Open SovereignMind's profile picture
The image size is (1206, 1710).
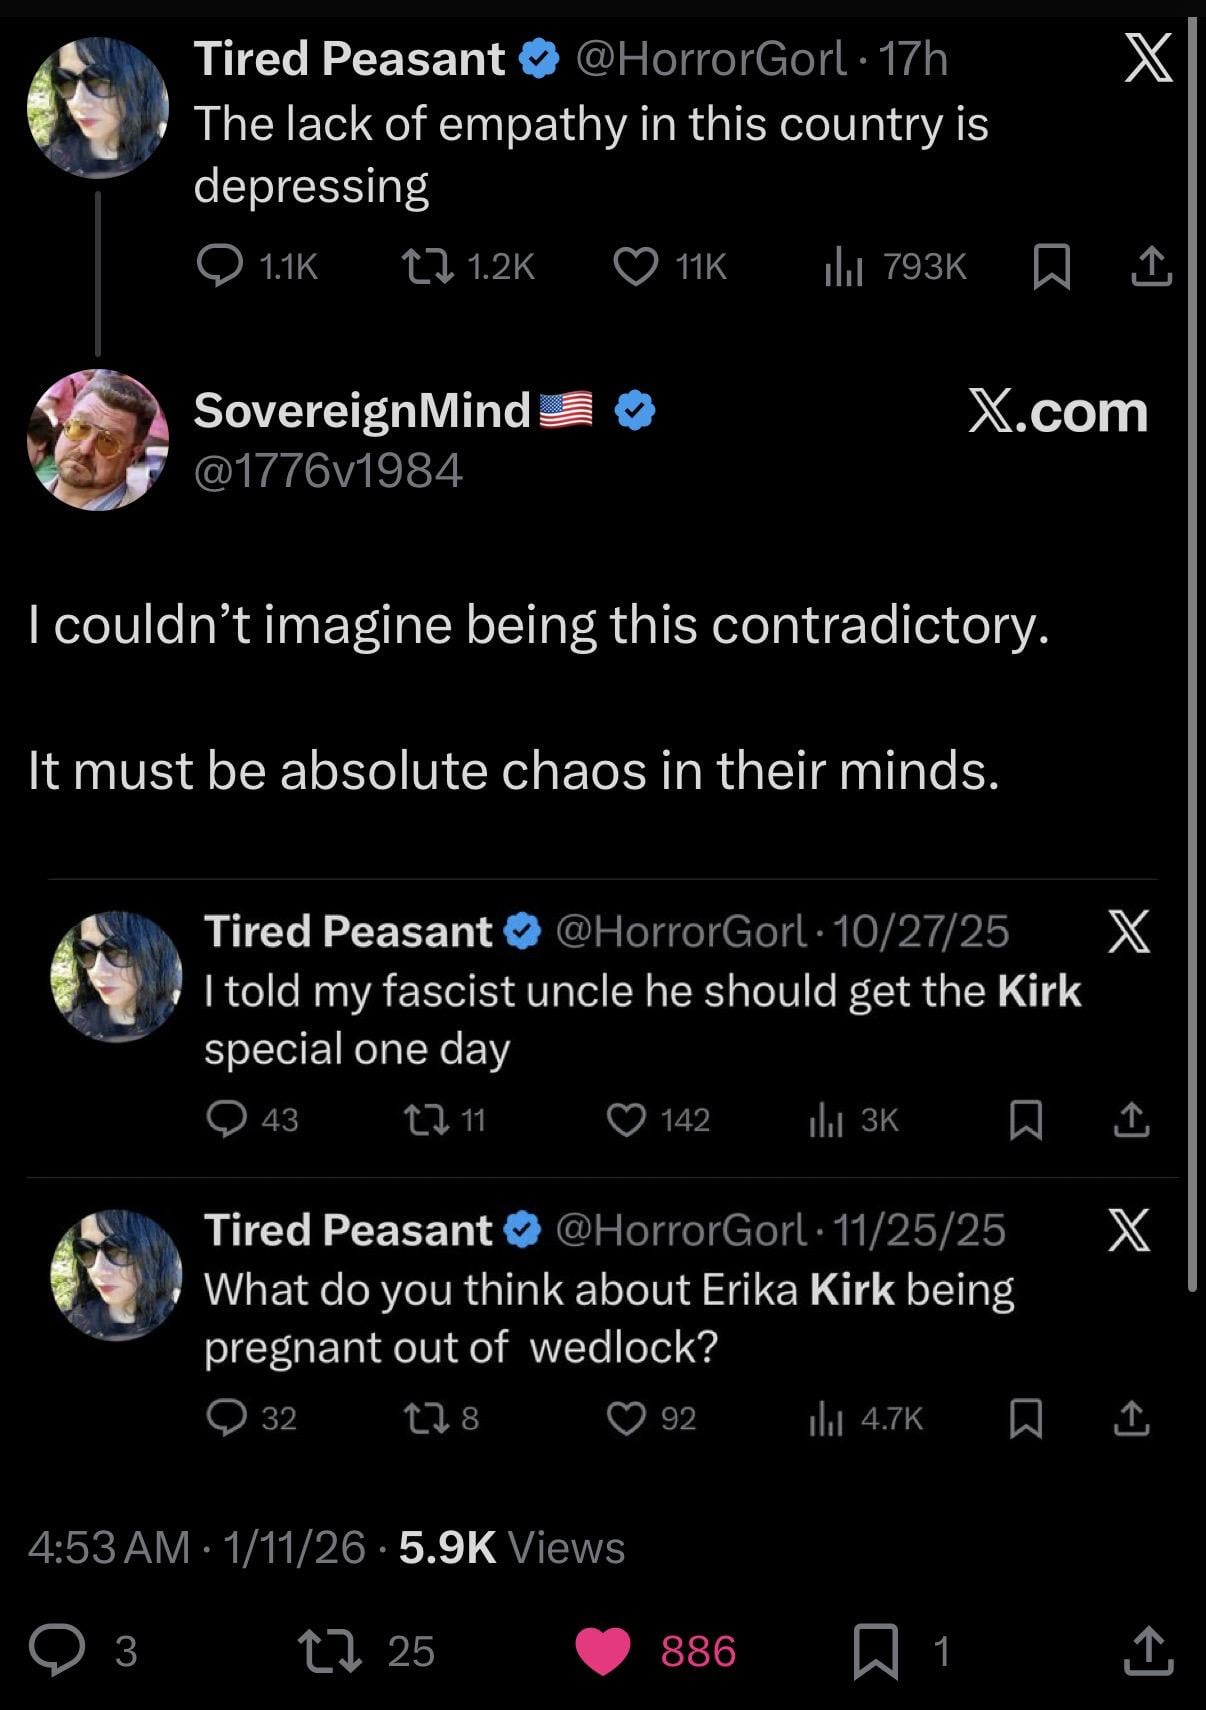tap(97, 439)
